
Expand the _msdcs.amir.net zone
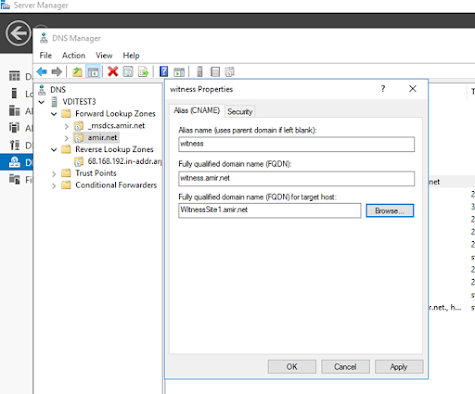(66, 126)
